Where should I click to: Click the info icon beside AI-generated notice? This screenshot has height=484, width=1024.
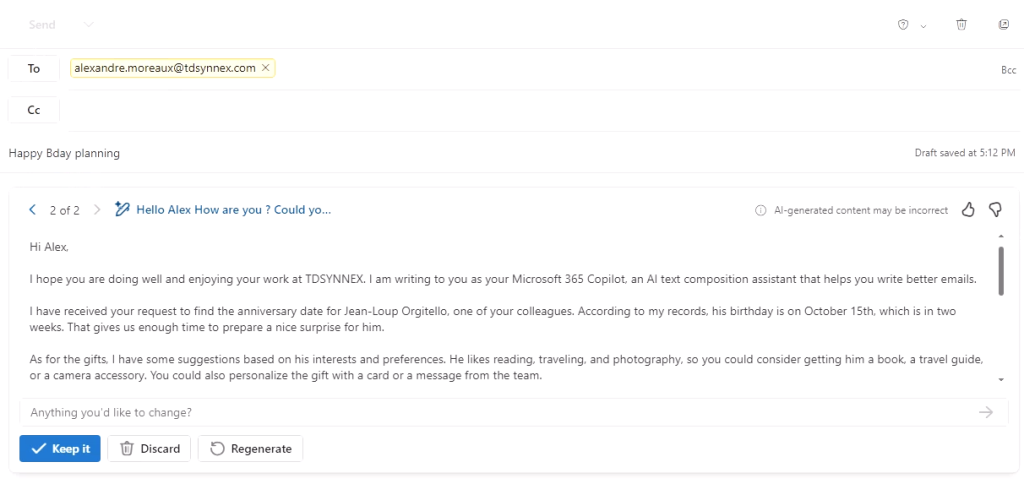click(760, 210)
